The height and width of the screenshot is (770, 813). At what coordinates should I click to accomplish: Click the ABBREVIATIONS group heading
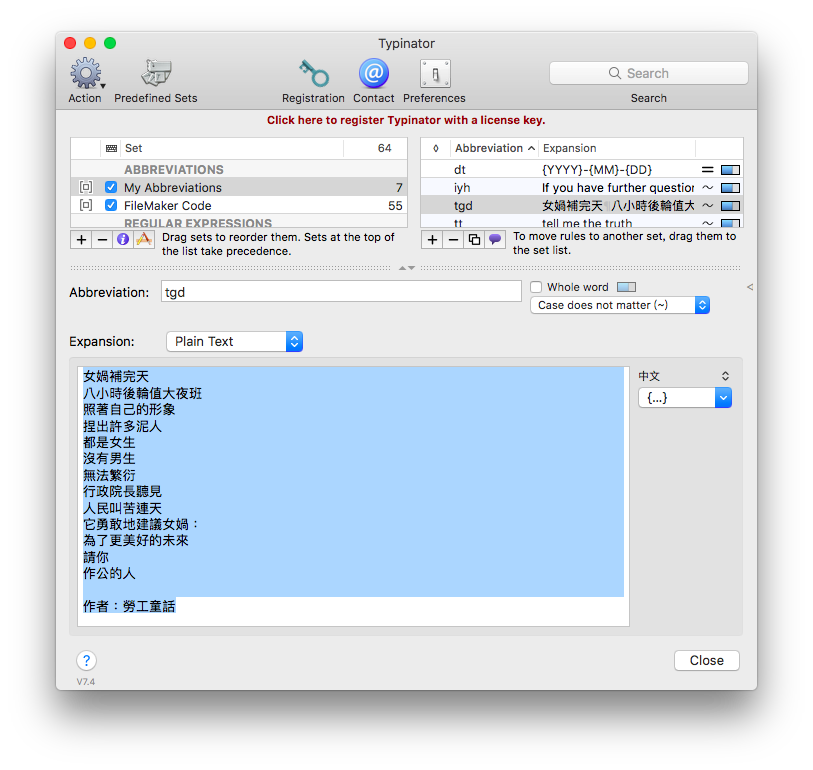[174, 170]
